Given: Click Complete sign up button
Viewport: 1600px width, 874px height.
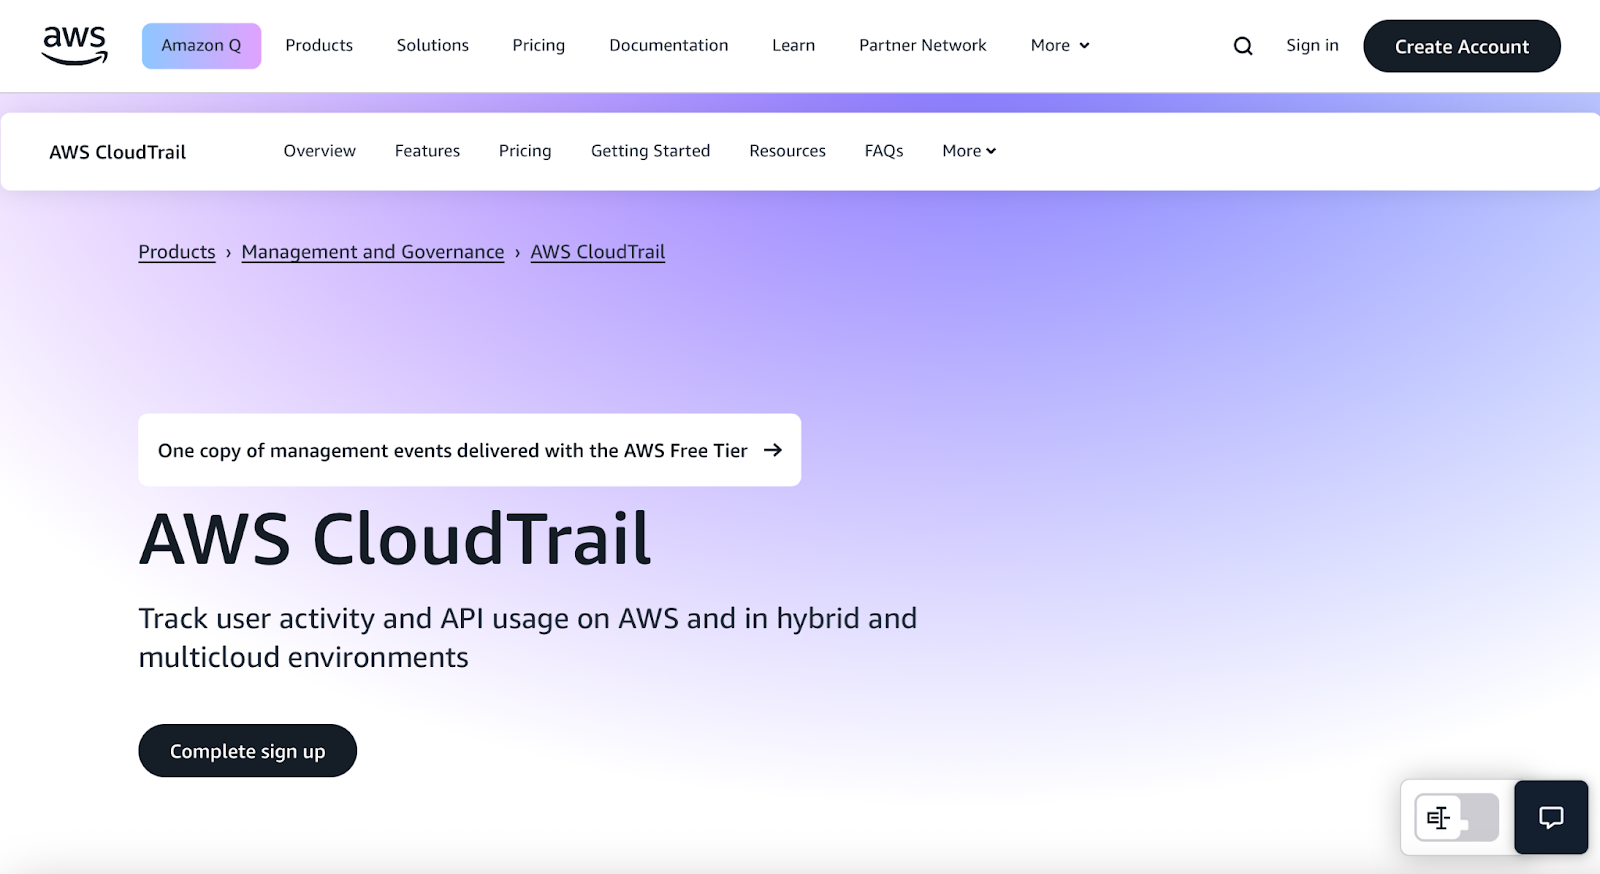Looking at the screenshot, I should pos(248,751).
